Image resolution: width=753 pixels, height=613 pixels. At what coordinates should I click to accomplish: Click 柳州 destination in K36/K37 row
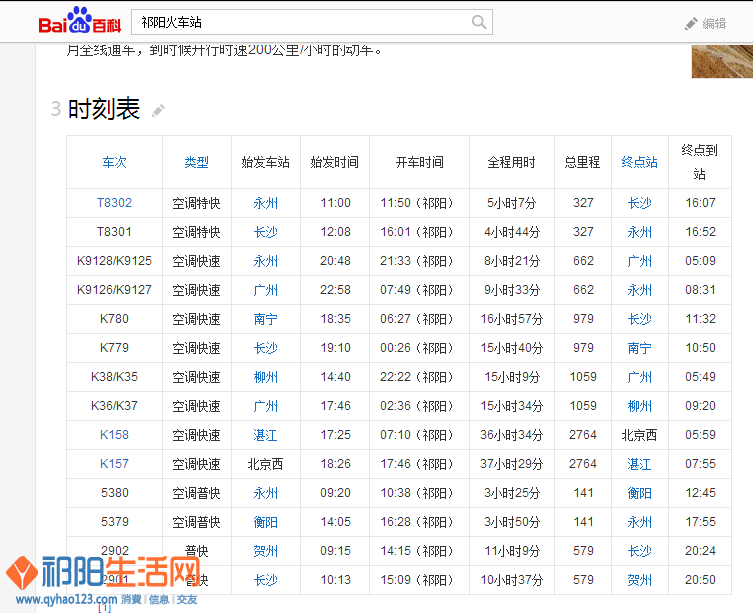pos(640,406)
